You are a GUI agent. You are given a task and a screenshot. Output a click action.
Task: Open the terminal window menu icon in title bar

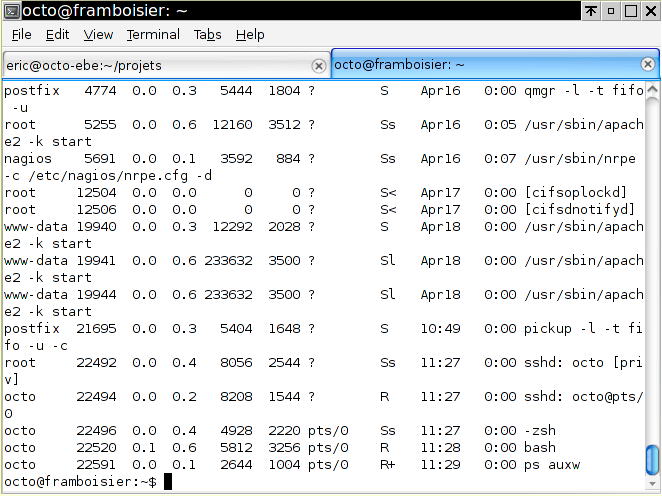pyautogui.click(x=10, y=11)
